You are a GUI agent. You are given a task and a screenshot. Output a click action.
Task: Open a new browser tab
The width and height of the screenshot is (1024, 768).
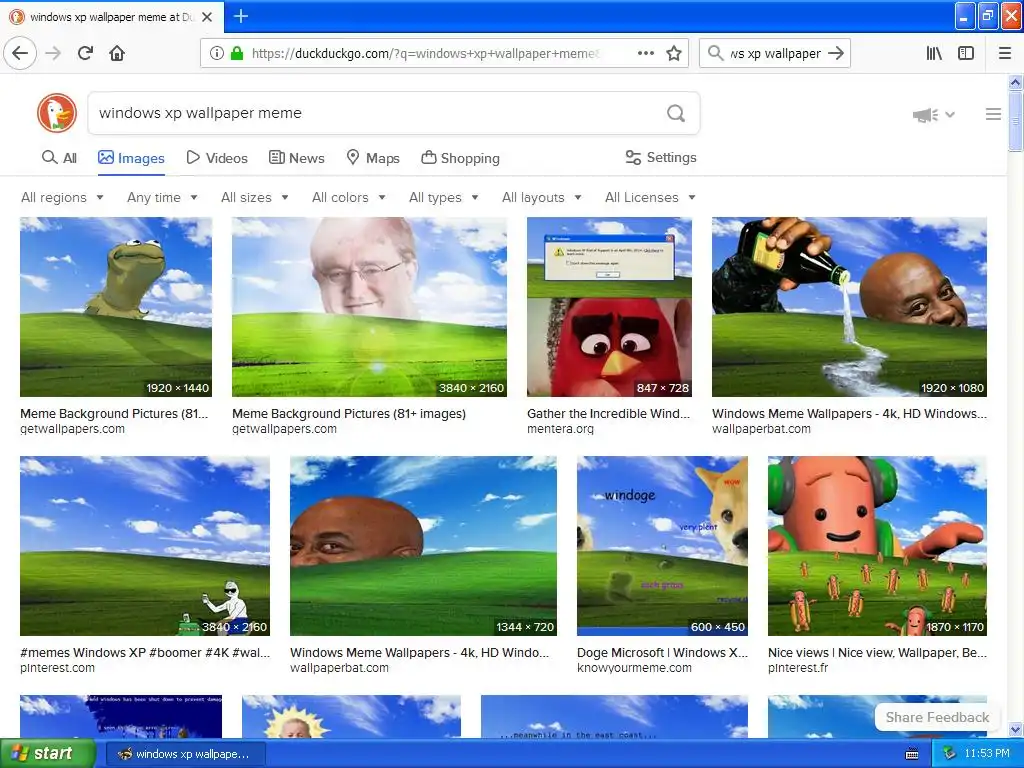click(240, 16)
